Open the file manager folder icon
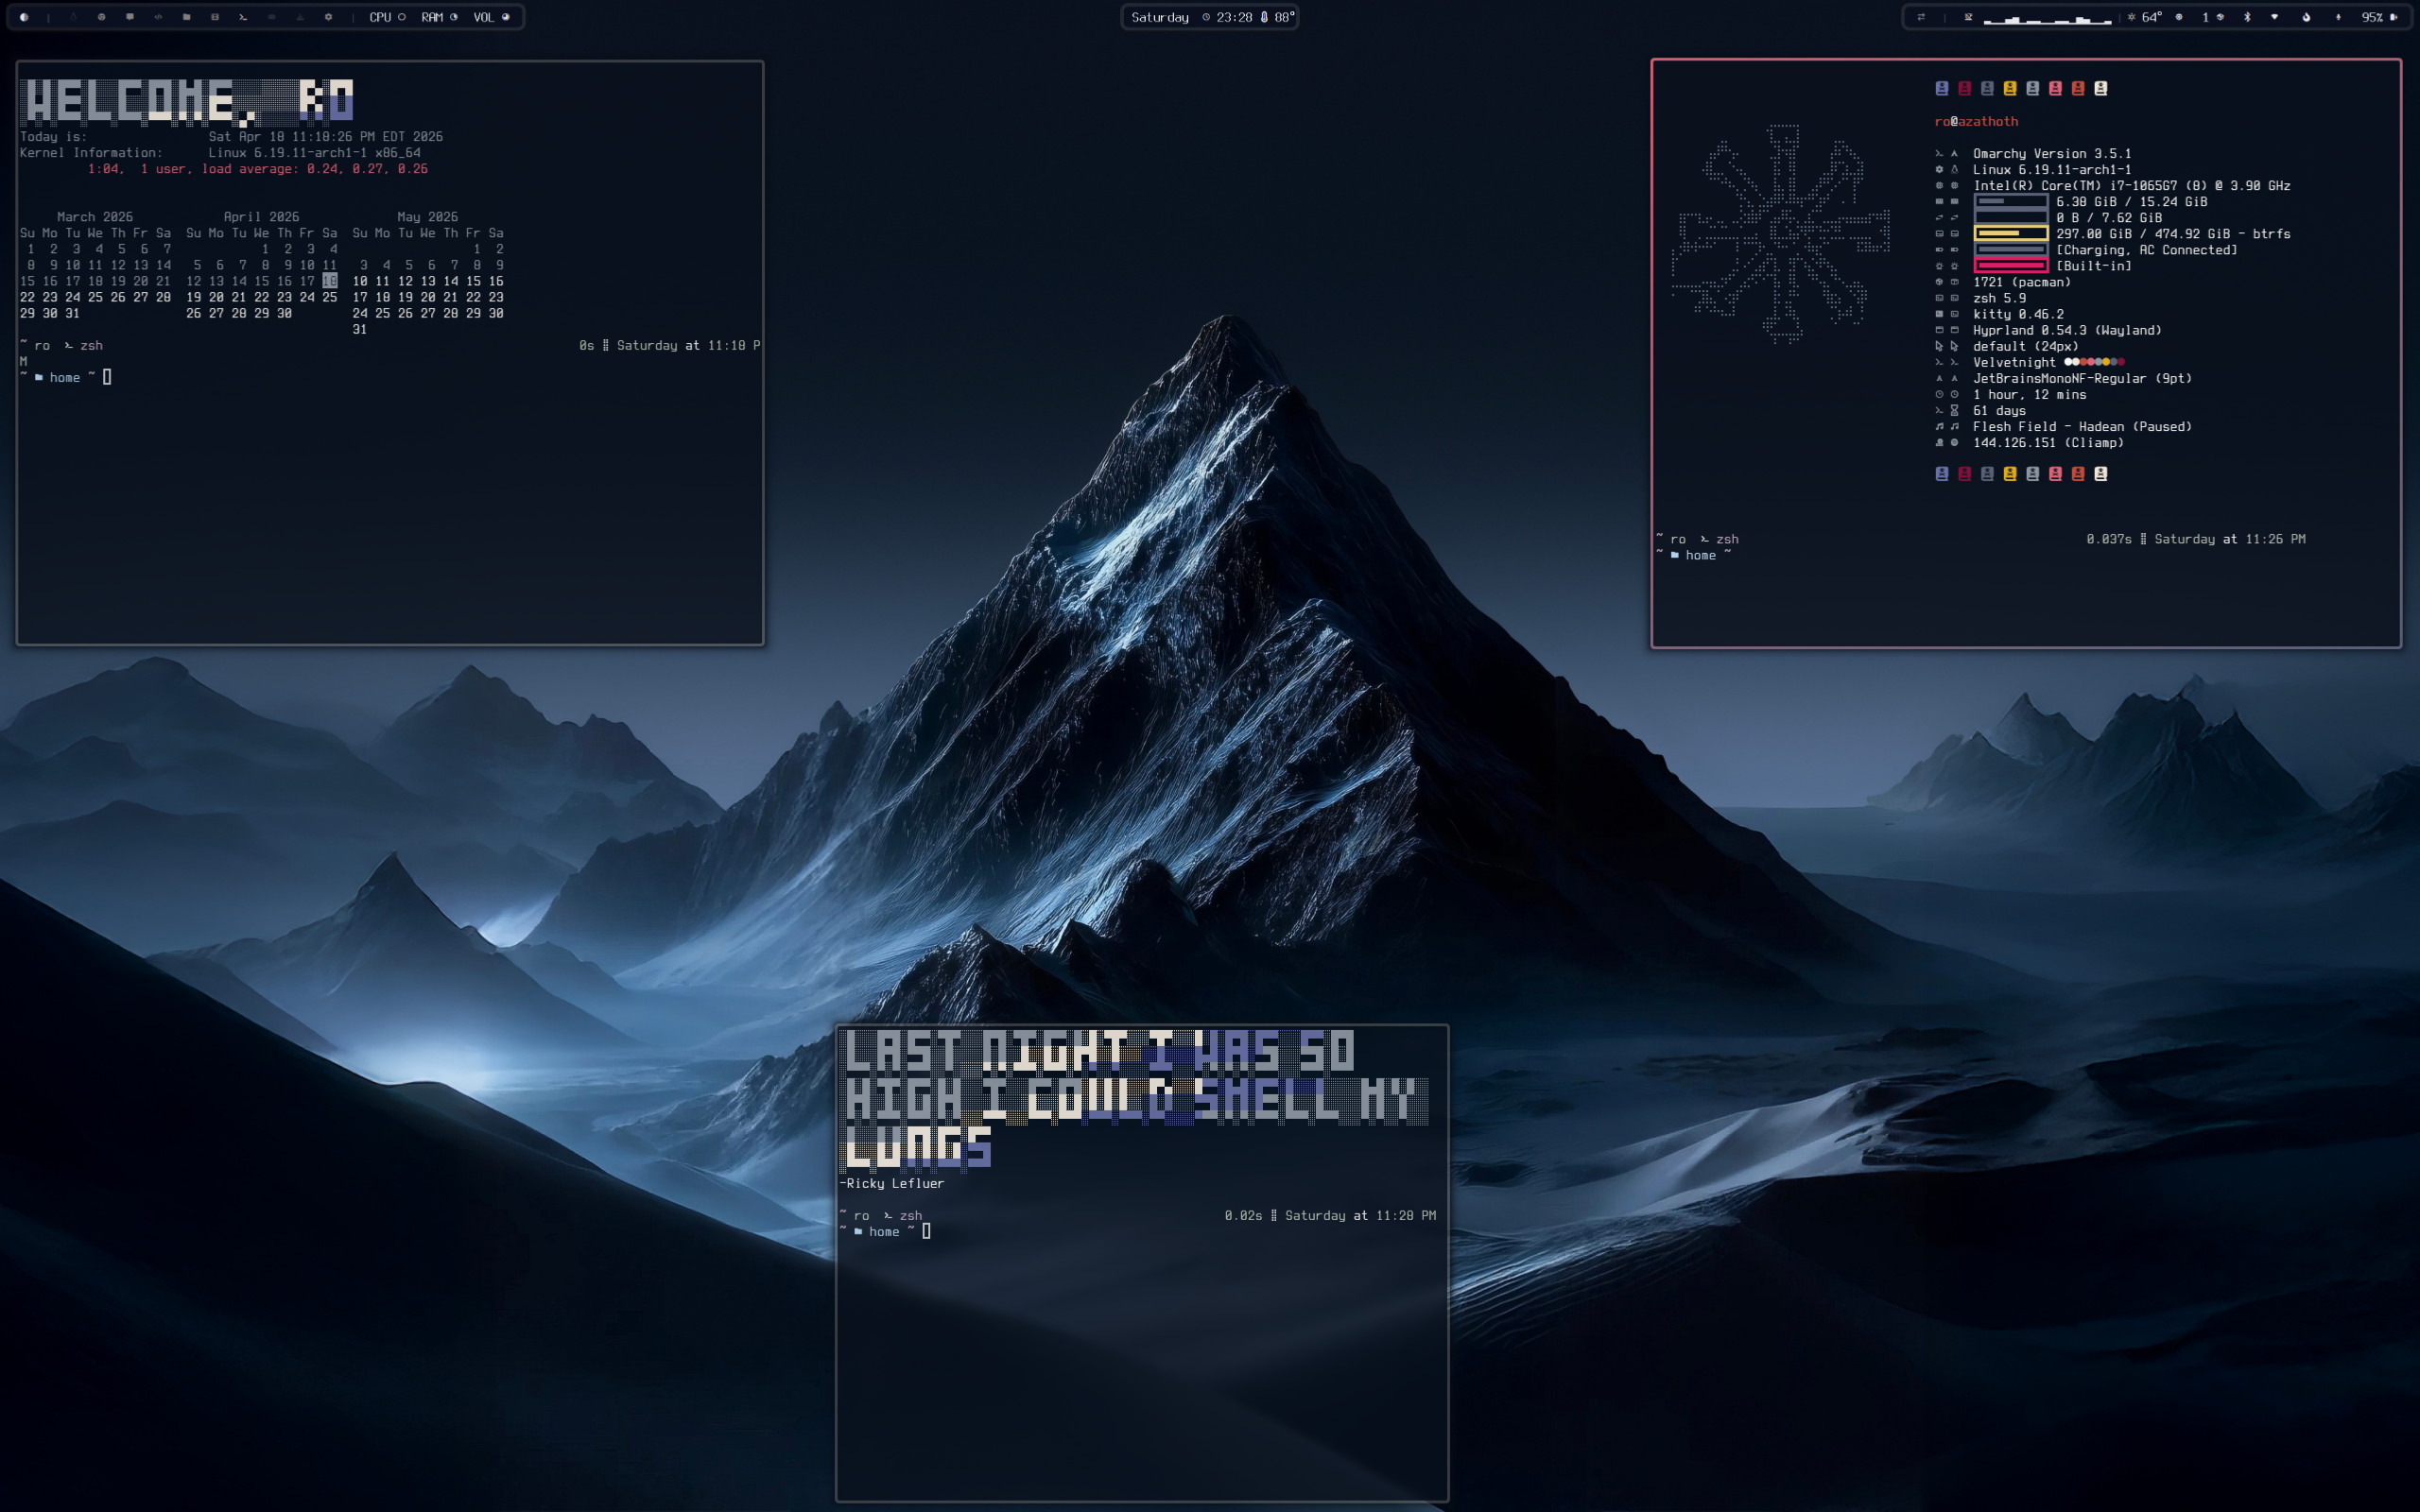 click(x=187, y=17)
